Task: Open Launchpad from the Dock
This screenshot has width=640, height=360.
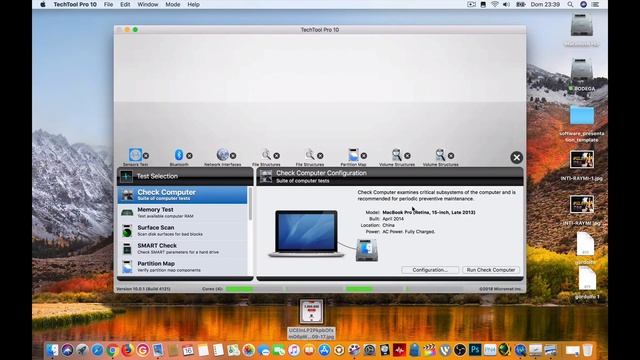Action: (82, 350)
